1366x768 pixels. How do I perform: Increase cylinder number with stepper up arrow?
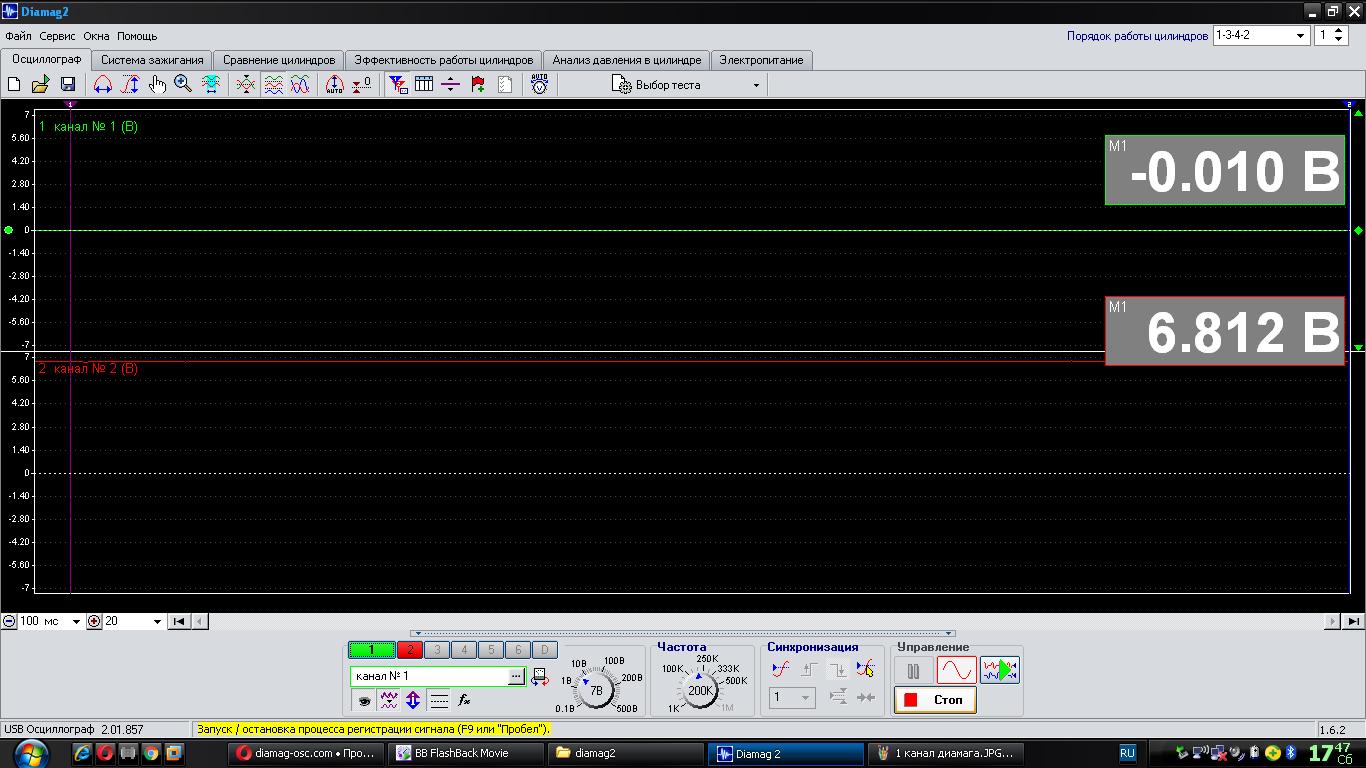coord(1340,31)
